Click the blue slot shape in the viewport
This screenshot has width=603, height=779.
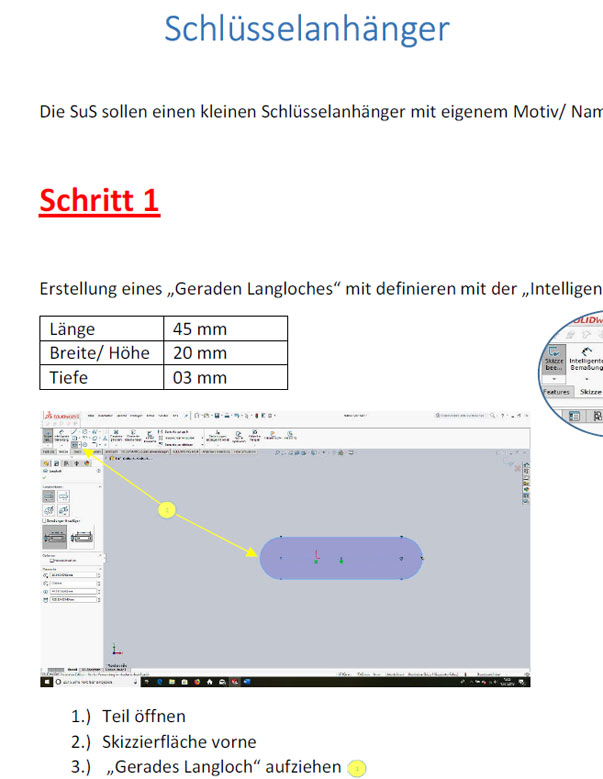pos(341,558)
